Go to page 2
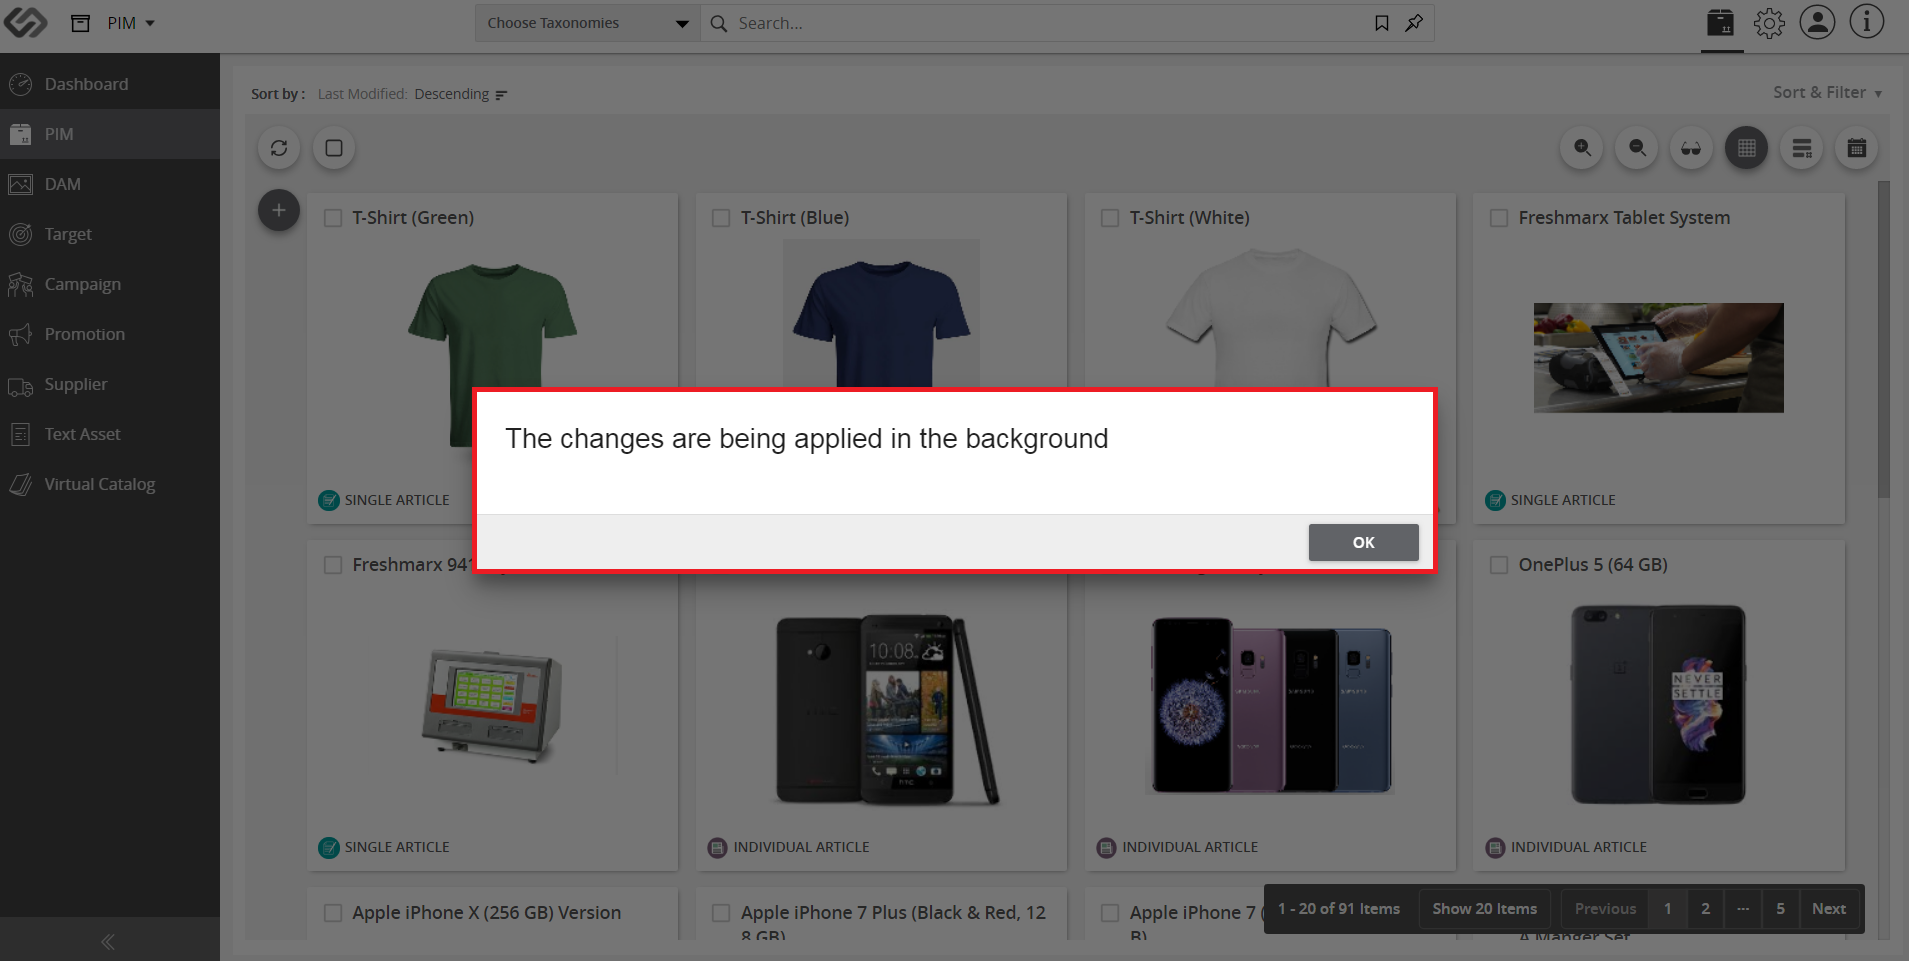This screenshot has width=1909, height=961. click(x=1705, y=909)
